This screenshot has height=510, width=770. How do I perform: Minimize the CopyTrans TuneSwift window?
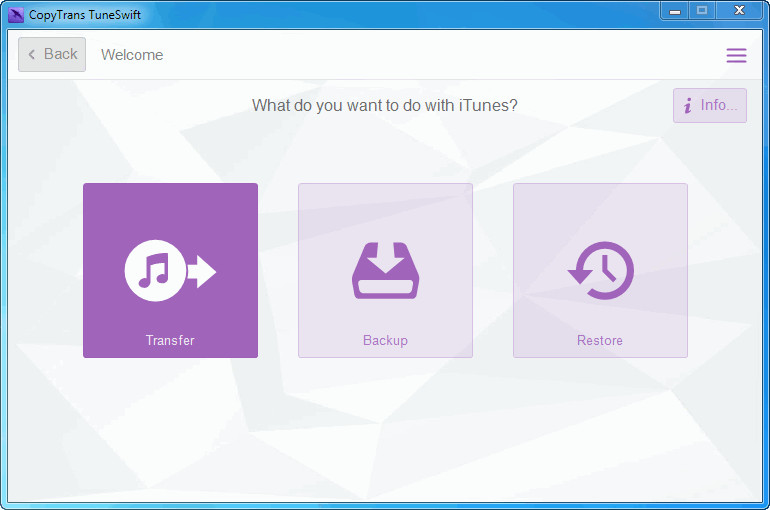[675, 10]
